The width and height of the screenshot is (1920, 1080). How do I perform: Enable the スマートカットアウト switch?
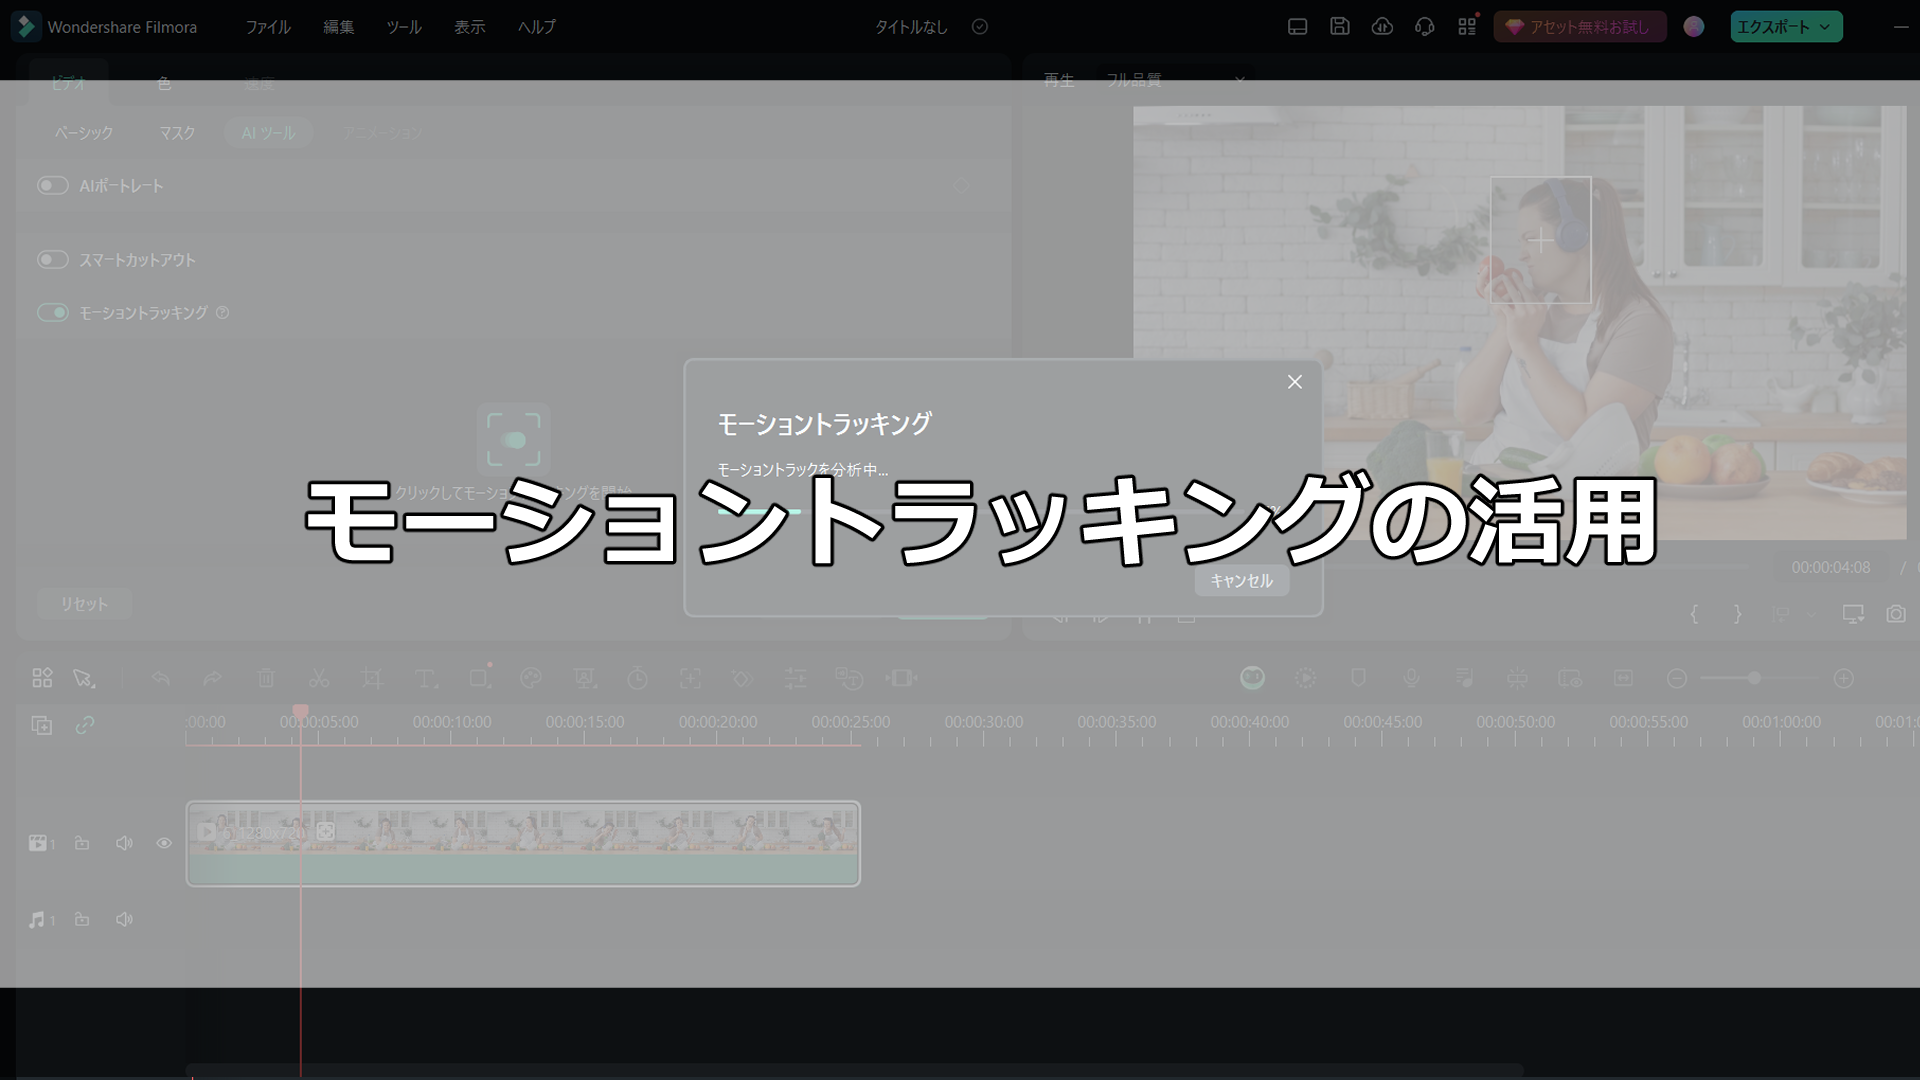53,260
